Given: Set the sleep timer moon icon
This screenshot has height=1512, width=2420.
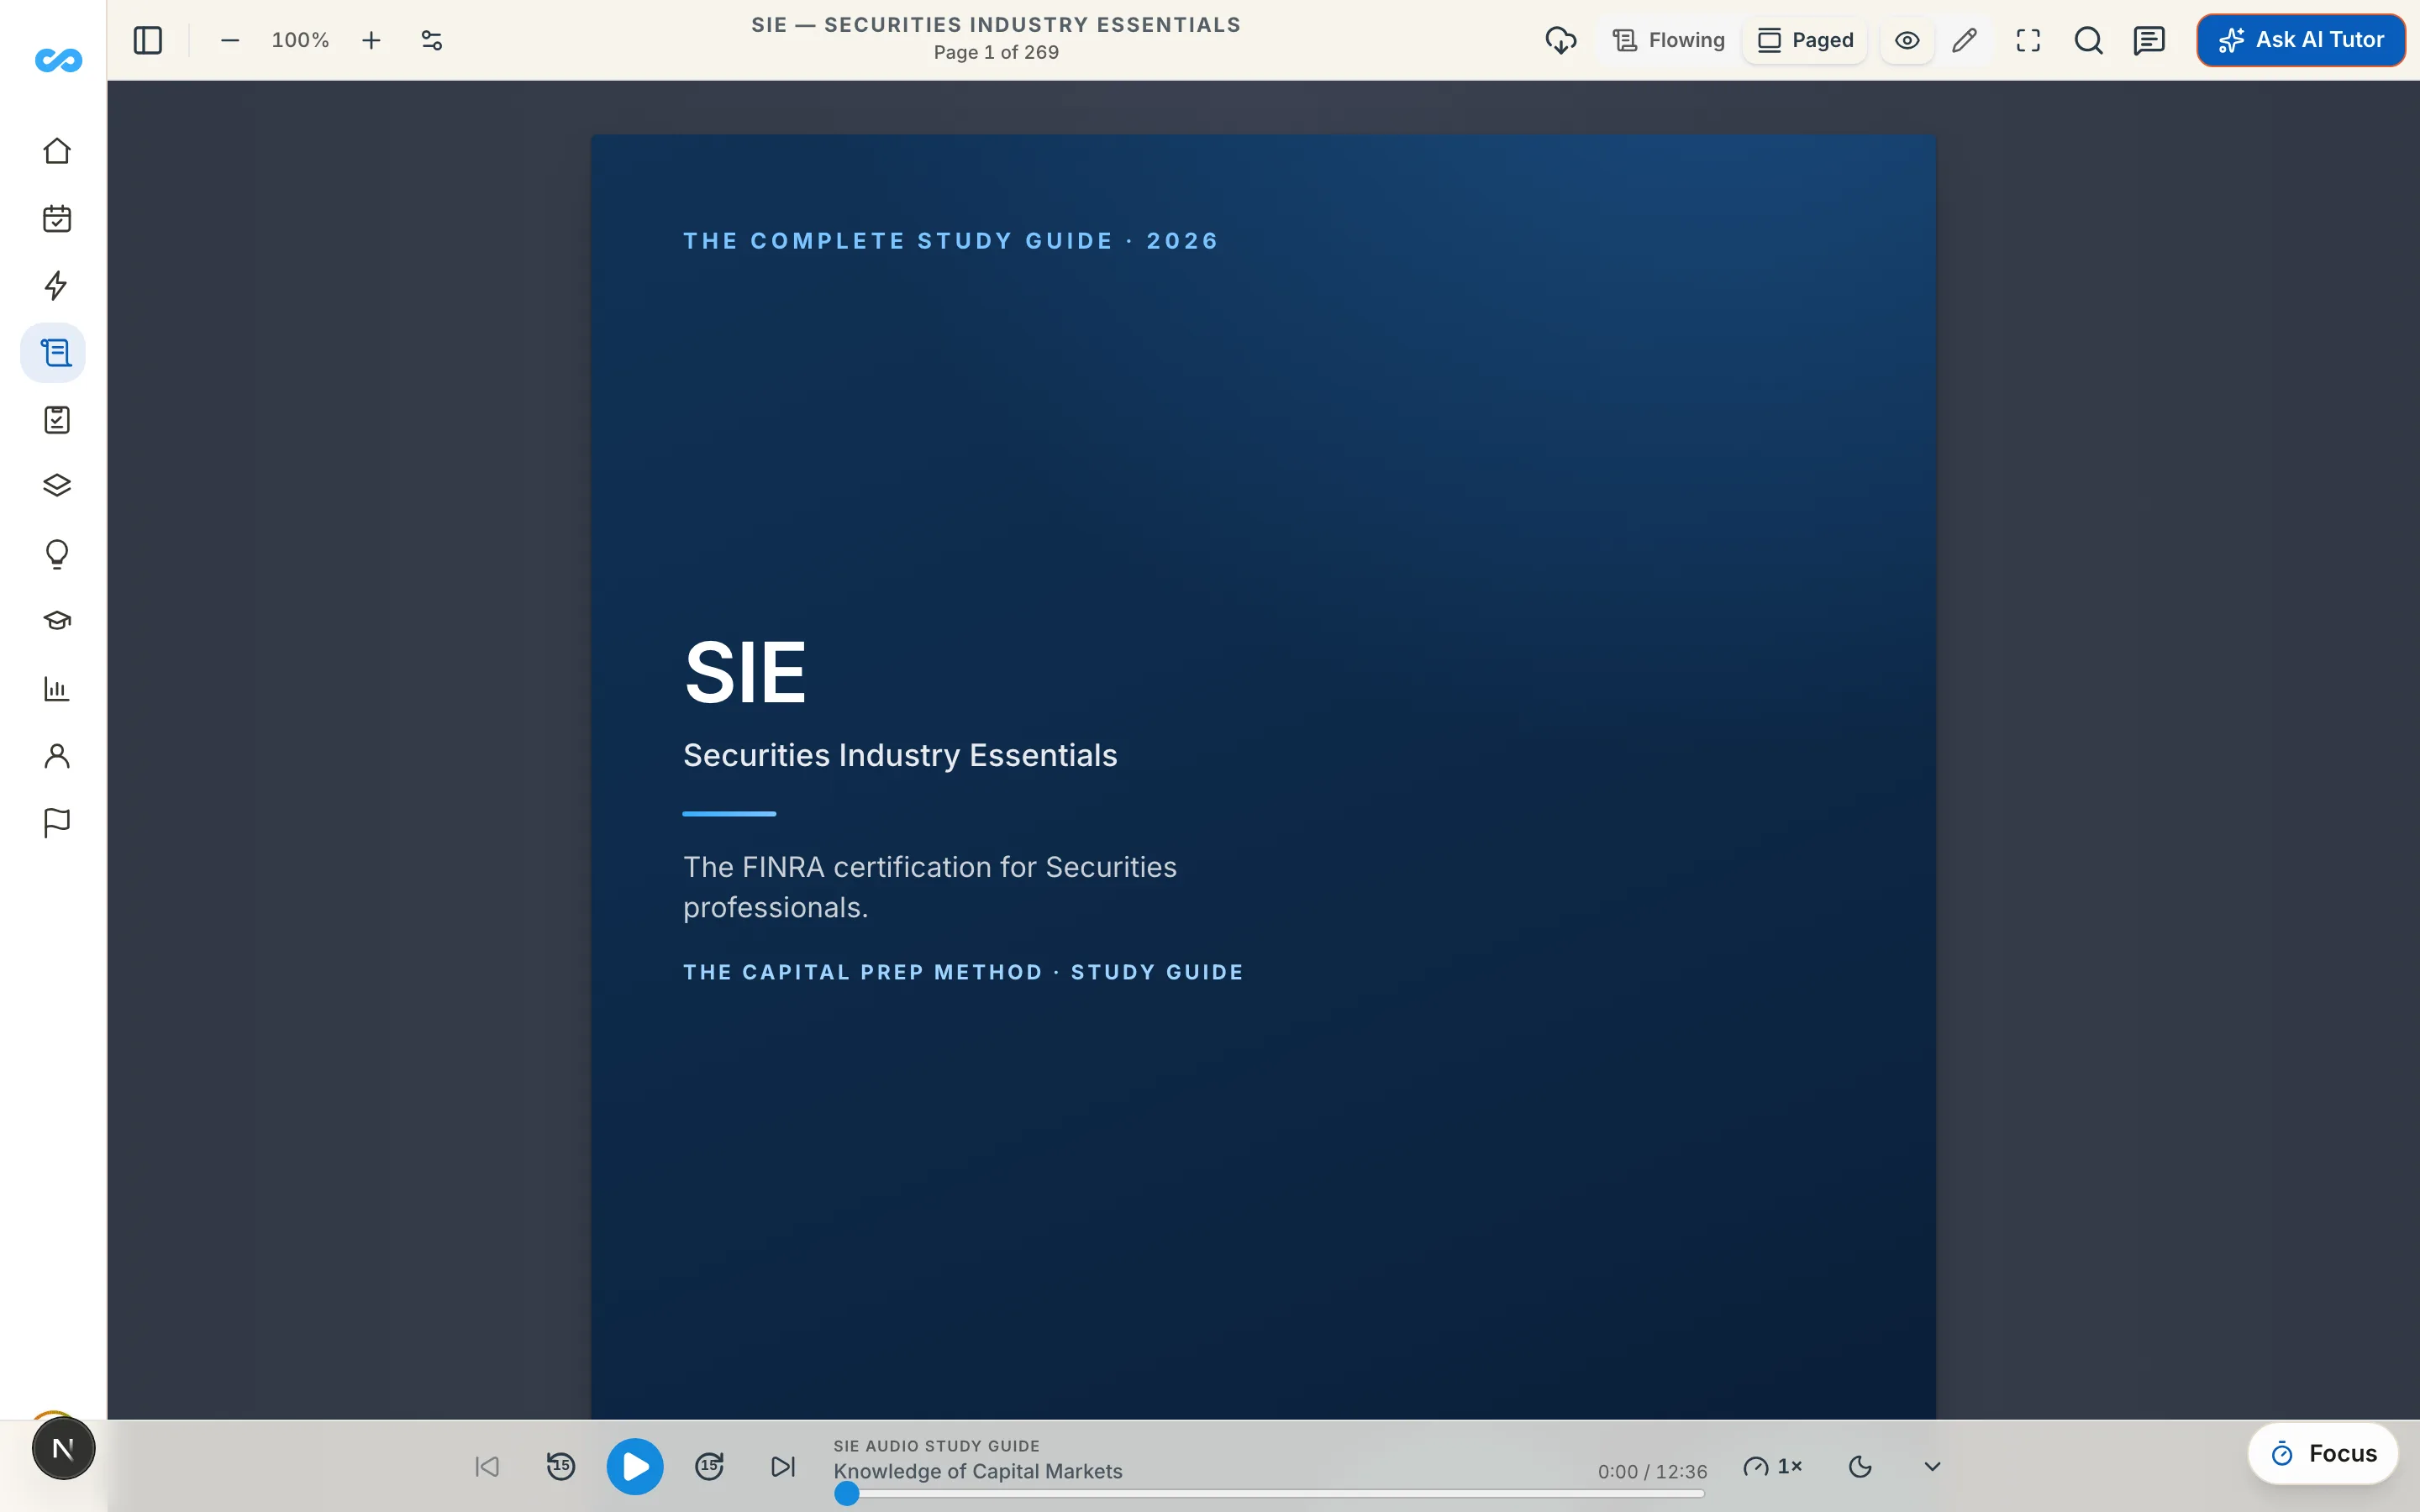Looking at the screenshot, I should [1860, 1467].
